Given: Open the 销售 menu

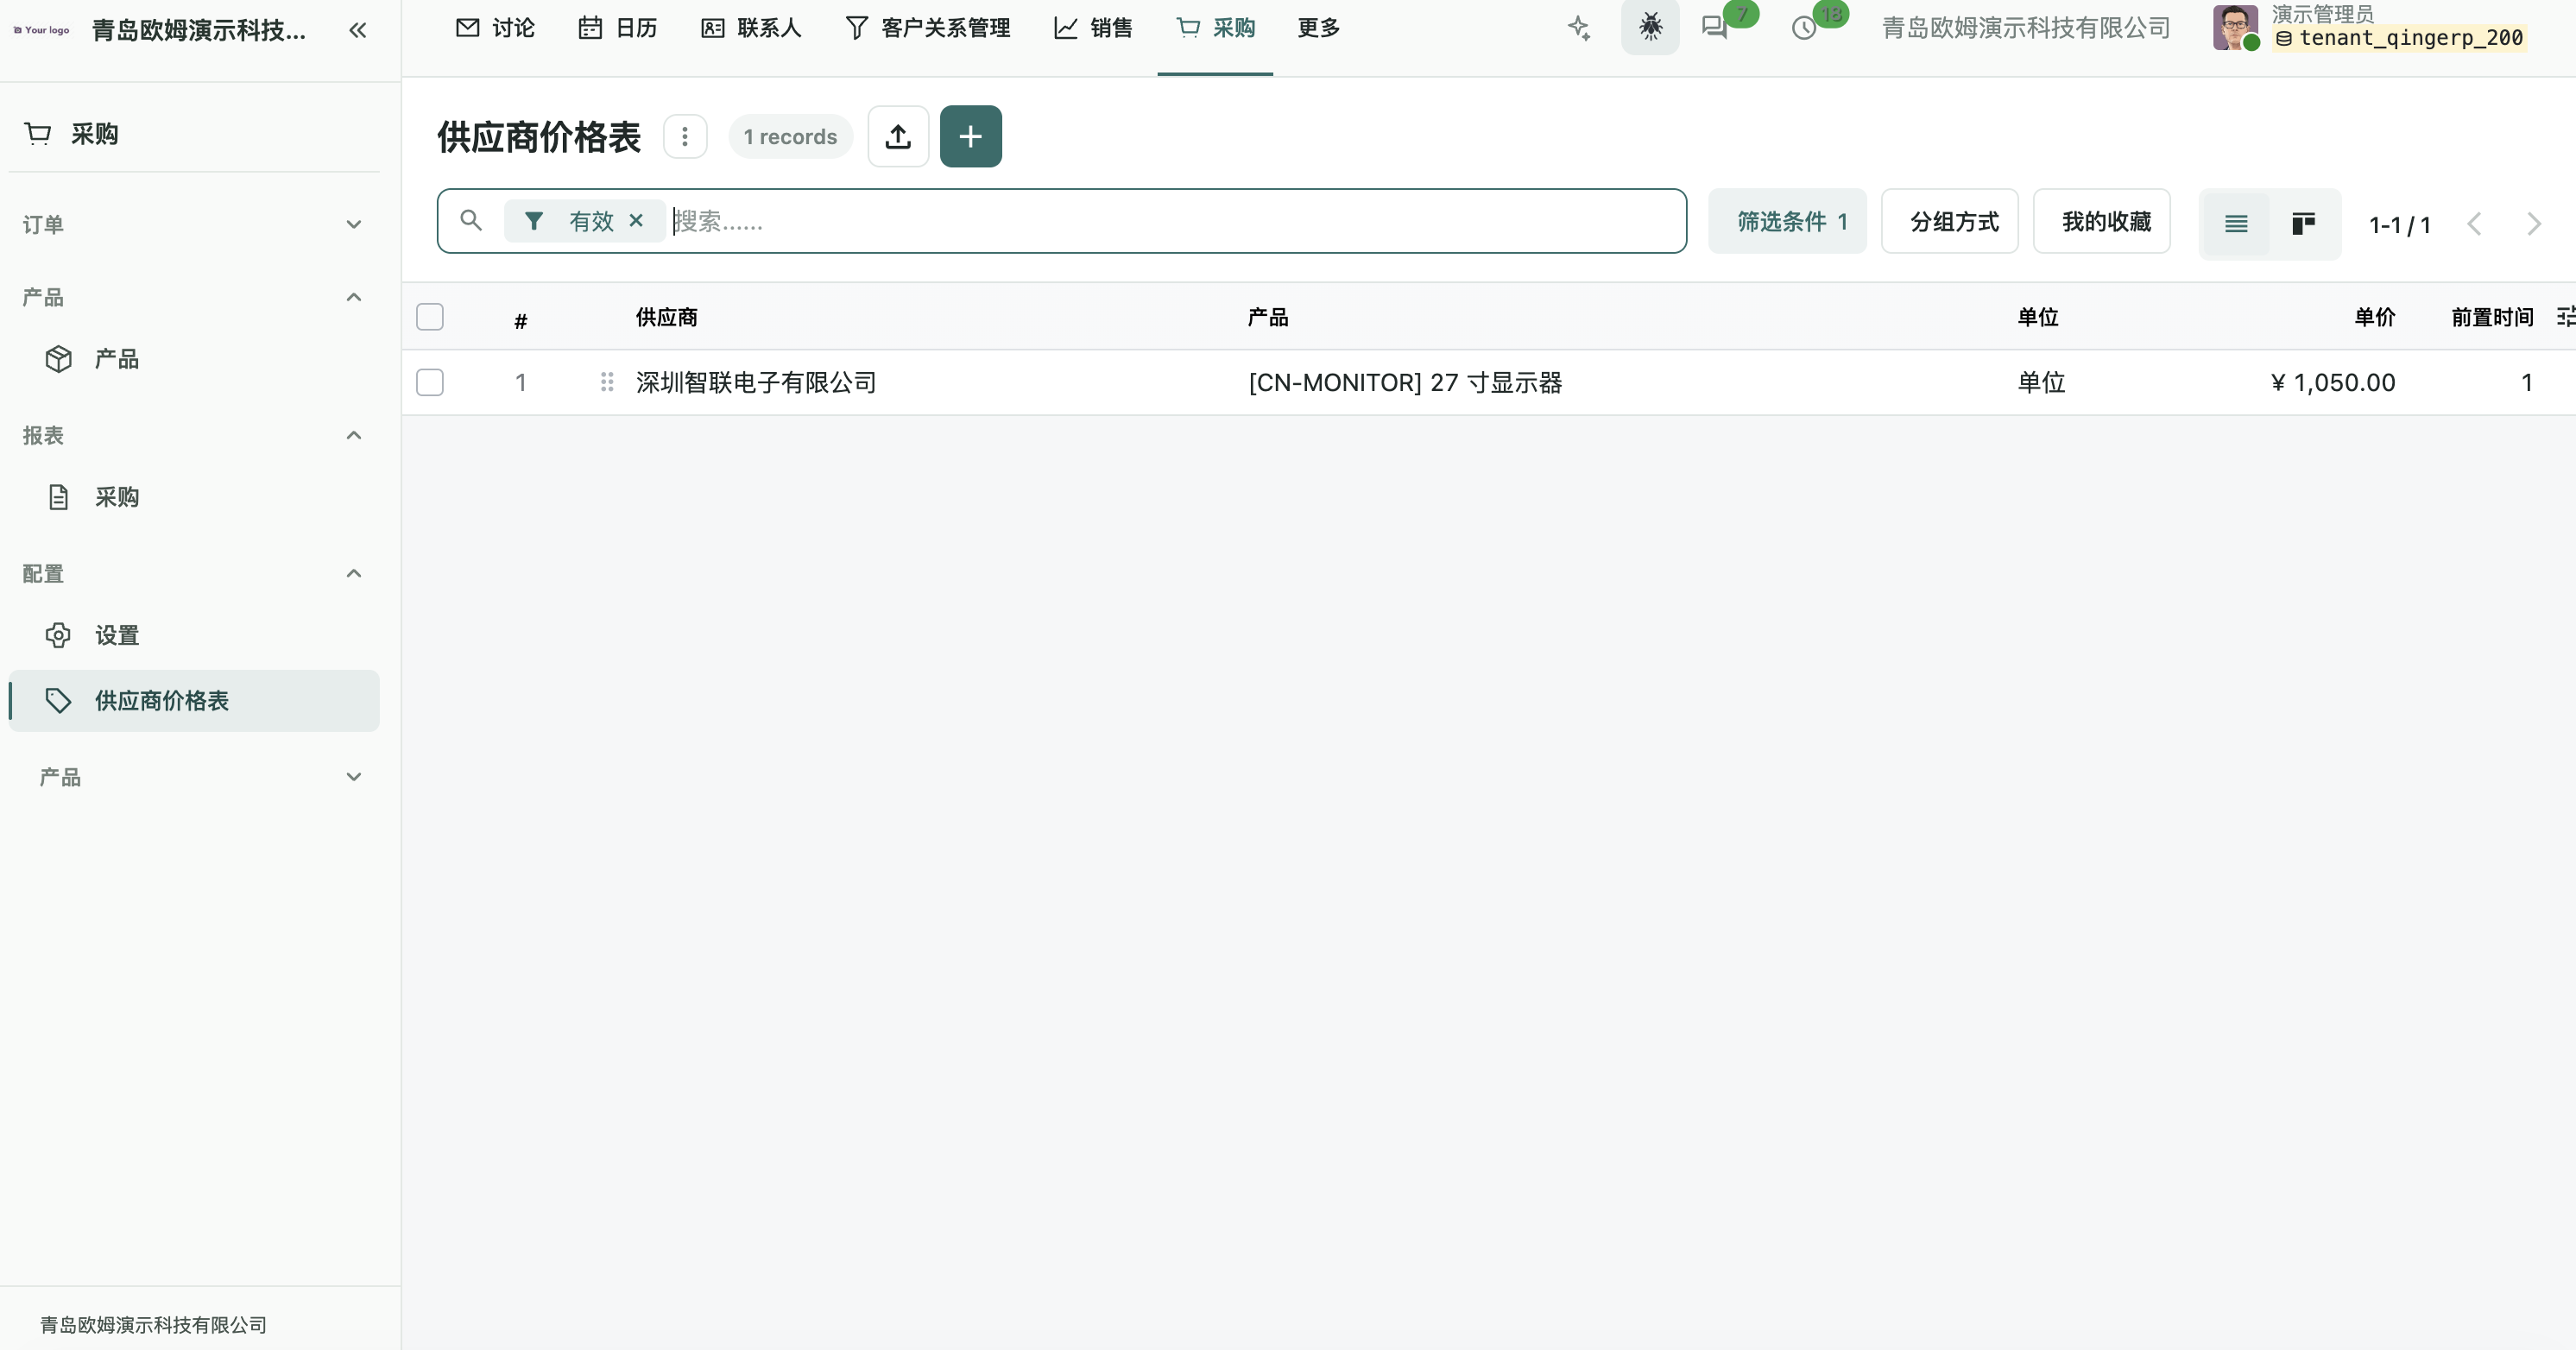Looking at the screenshot, I should point(1093,28).
